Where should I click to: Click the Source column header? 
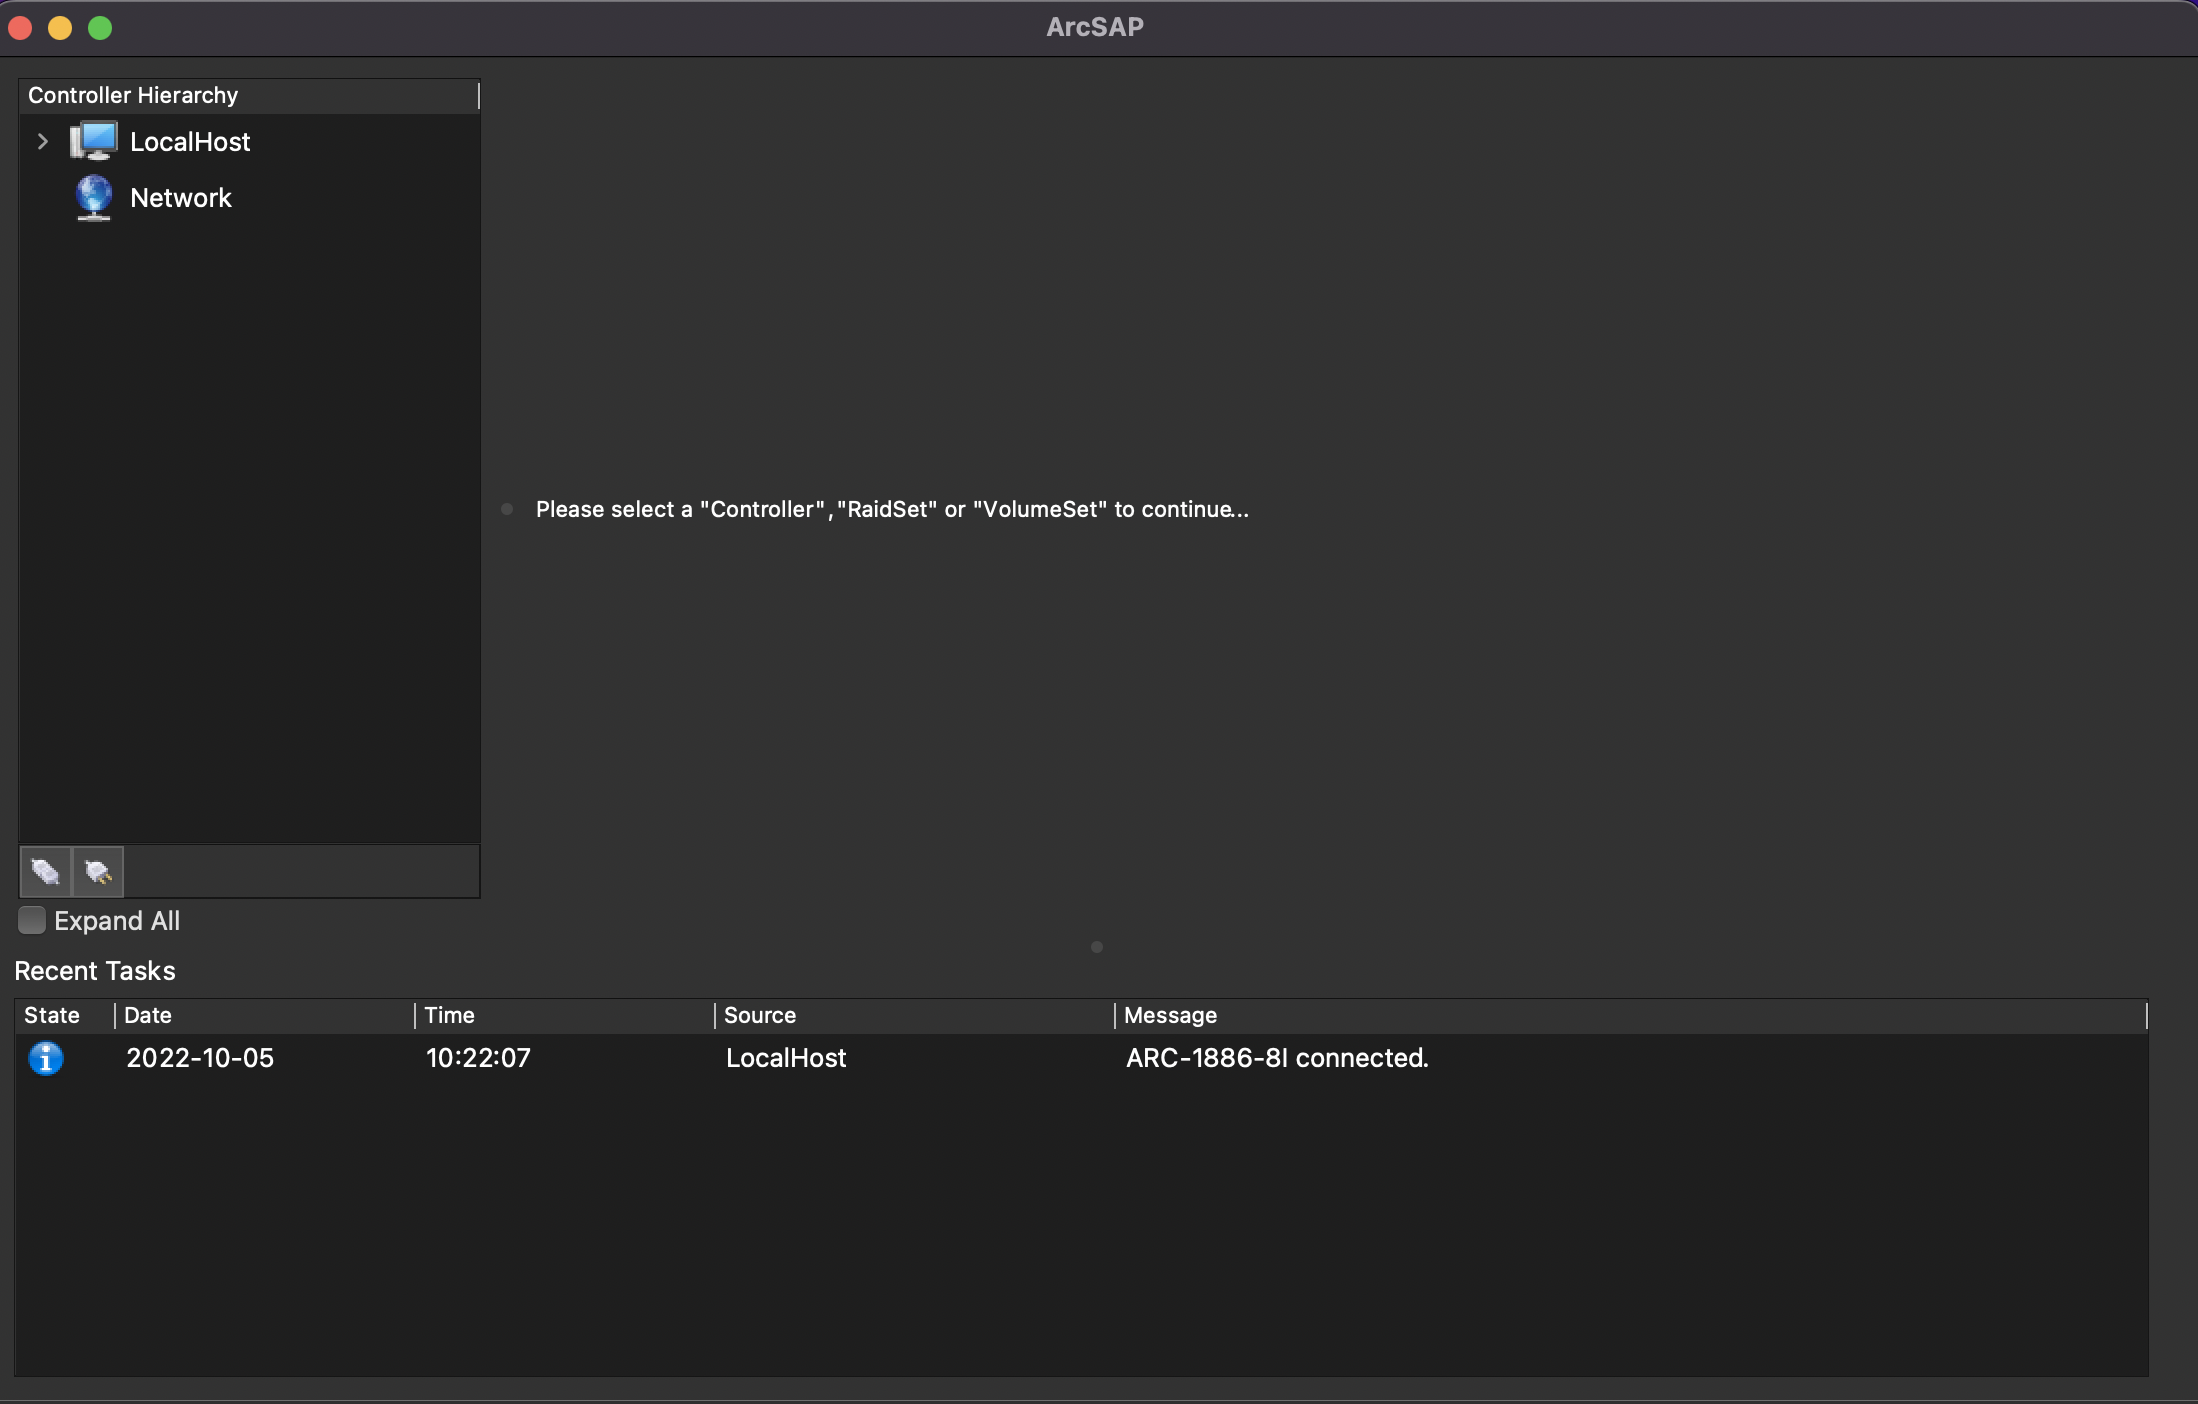(x=760, y=1016)
